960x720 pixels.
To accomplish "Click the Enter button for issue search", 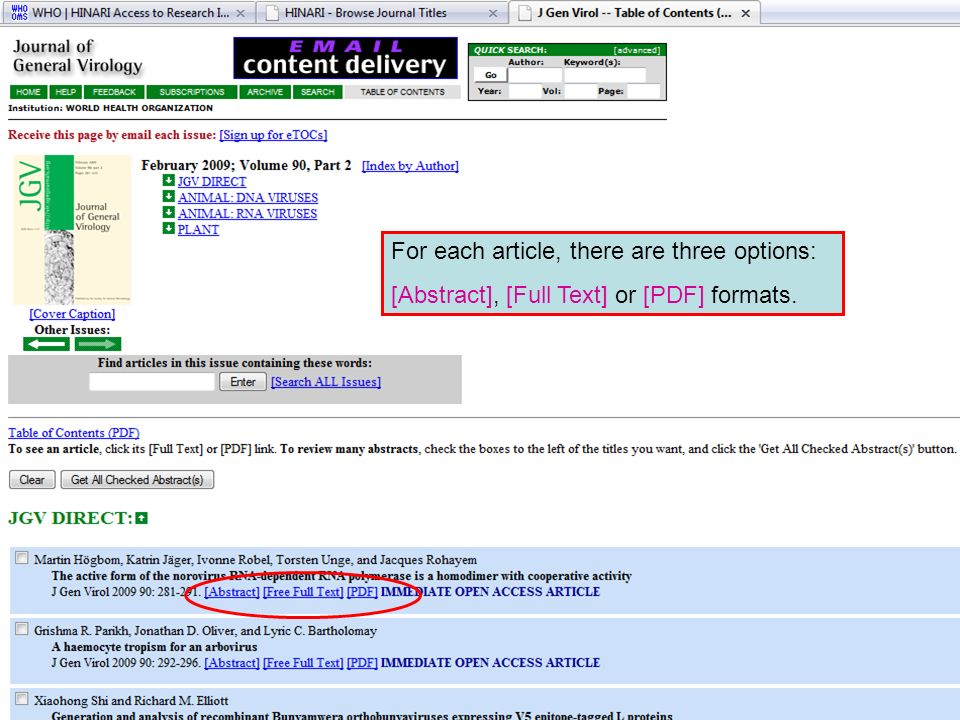I will pos(243,381).
